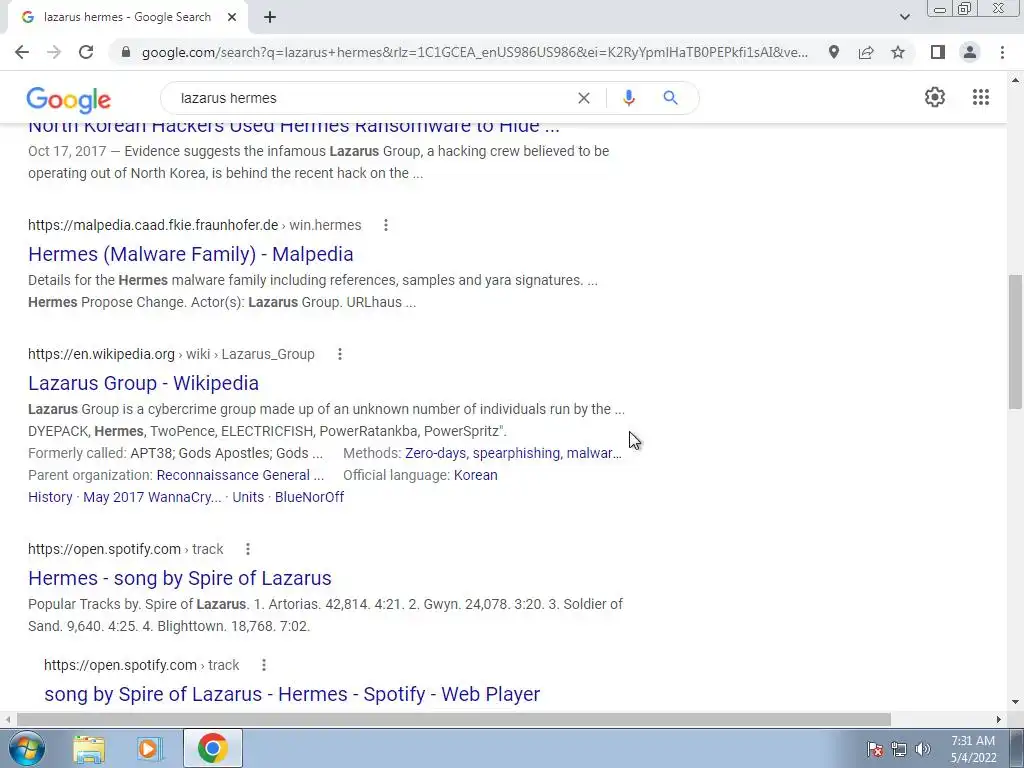Image resolution: width=1024 pixels, height=768 pixels.
Task: Jump to May 2017 WannaCry section link
Action: (x=152, y=497)
